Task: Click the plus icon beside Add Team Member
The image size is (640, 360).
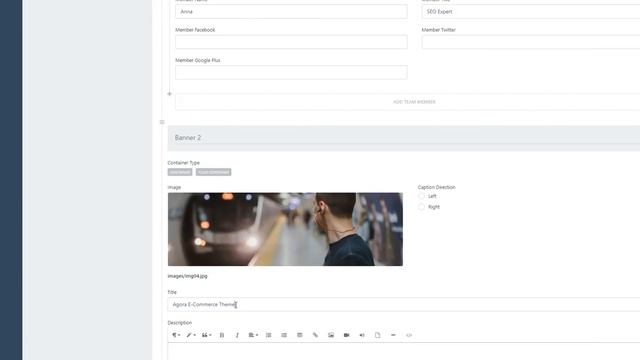Action: (169, 94)
